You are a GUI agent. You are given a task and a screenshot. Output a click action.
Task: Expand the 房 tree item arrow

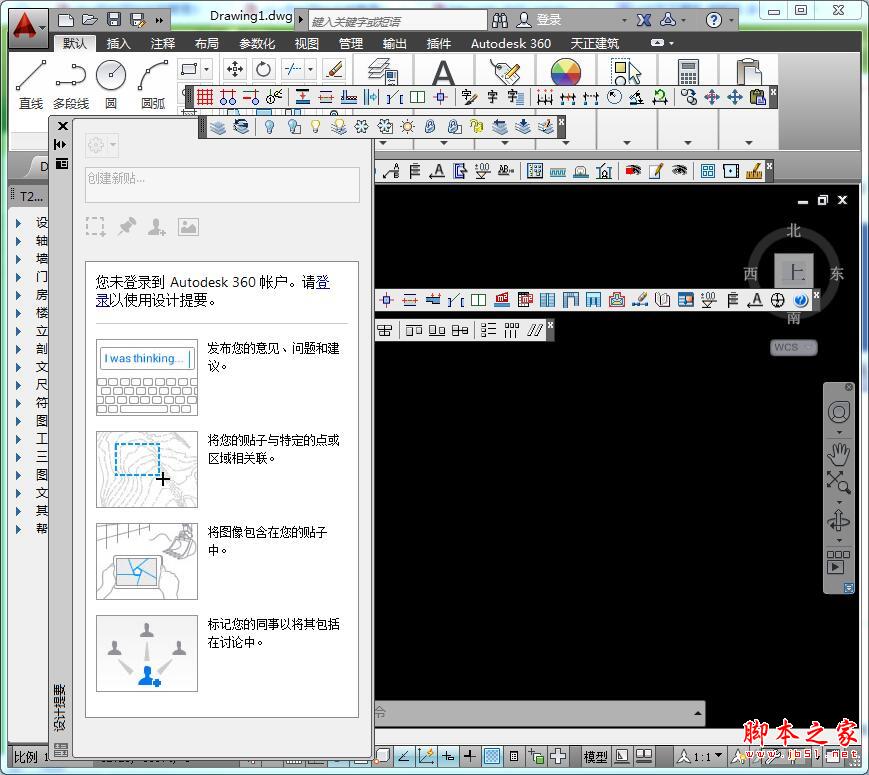point(18,295)
